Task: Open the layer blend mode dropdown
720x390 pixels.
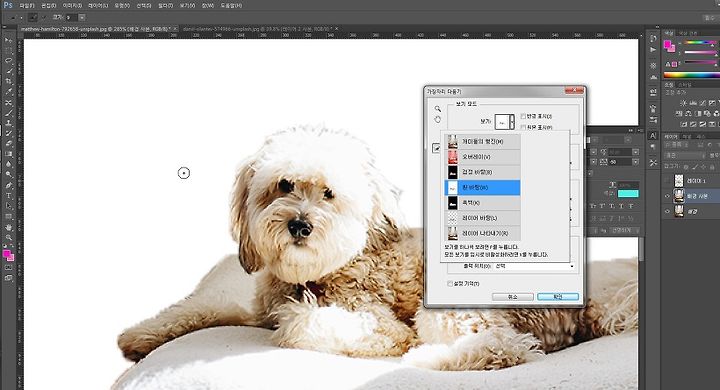Action: (684, 156)
